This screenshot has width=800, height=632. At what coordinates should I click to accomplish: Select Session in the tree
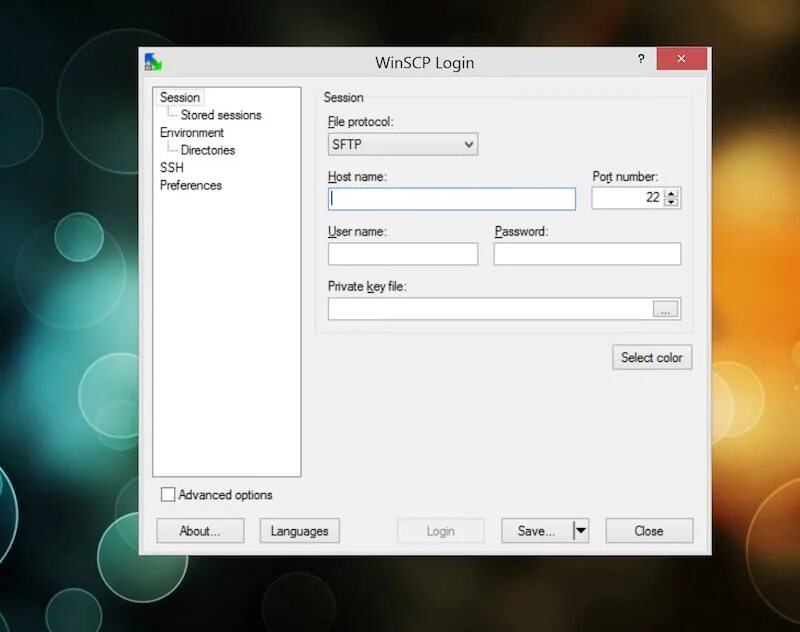(x=180, y=97)
